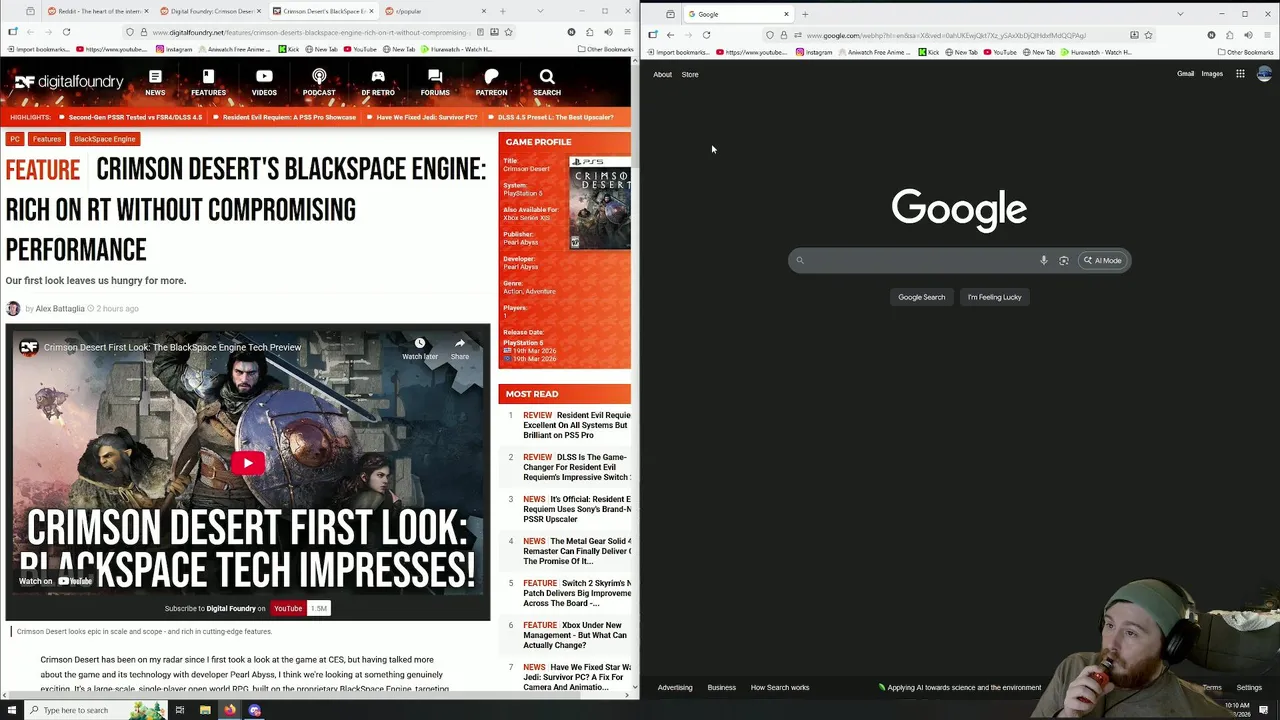Viewport: 1280px width, 720px height.
Task: Open the Google apps grid
Action: coord(1240,74)
